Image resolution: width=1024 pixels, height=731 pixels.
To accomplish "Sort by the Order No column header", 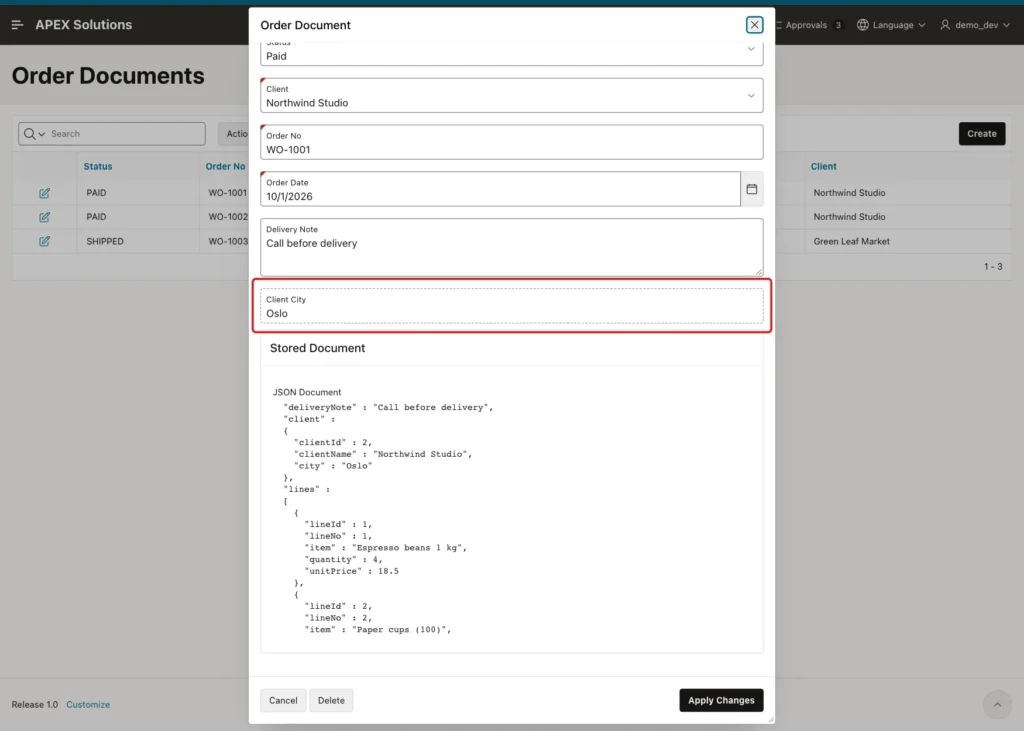I will 225,166.
